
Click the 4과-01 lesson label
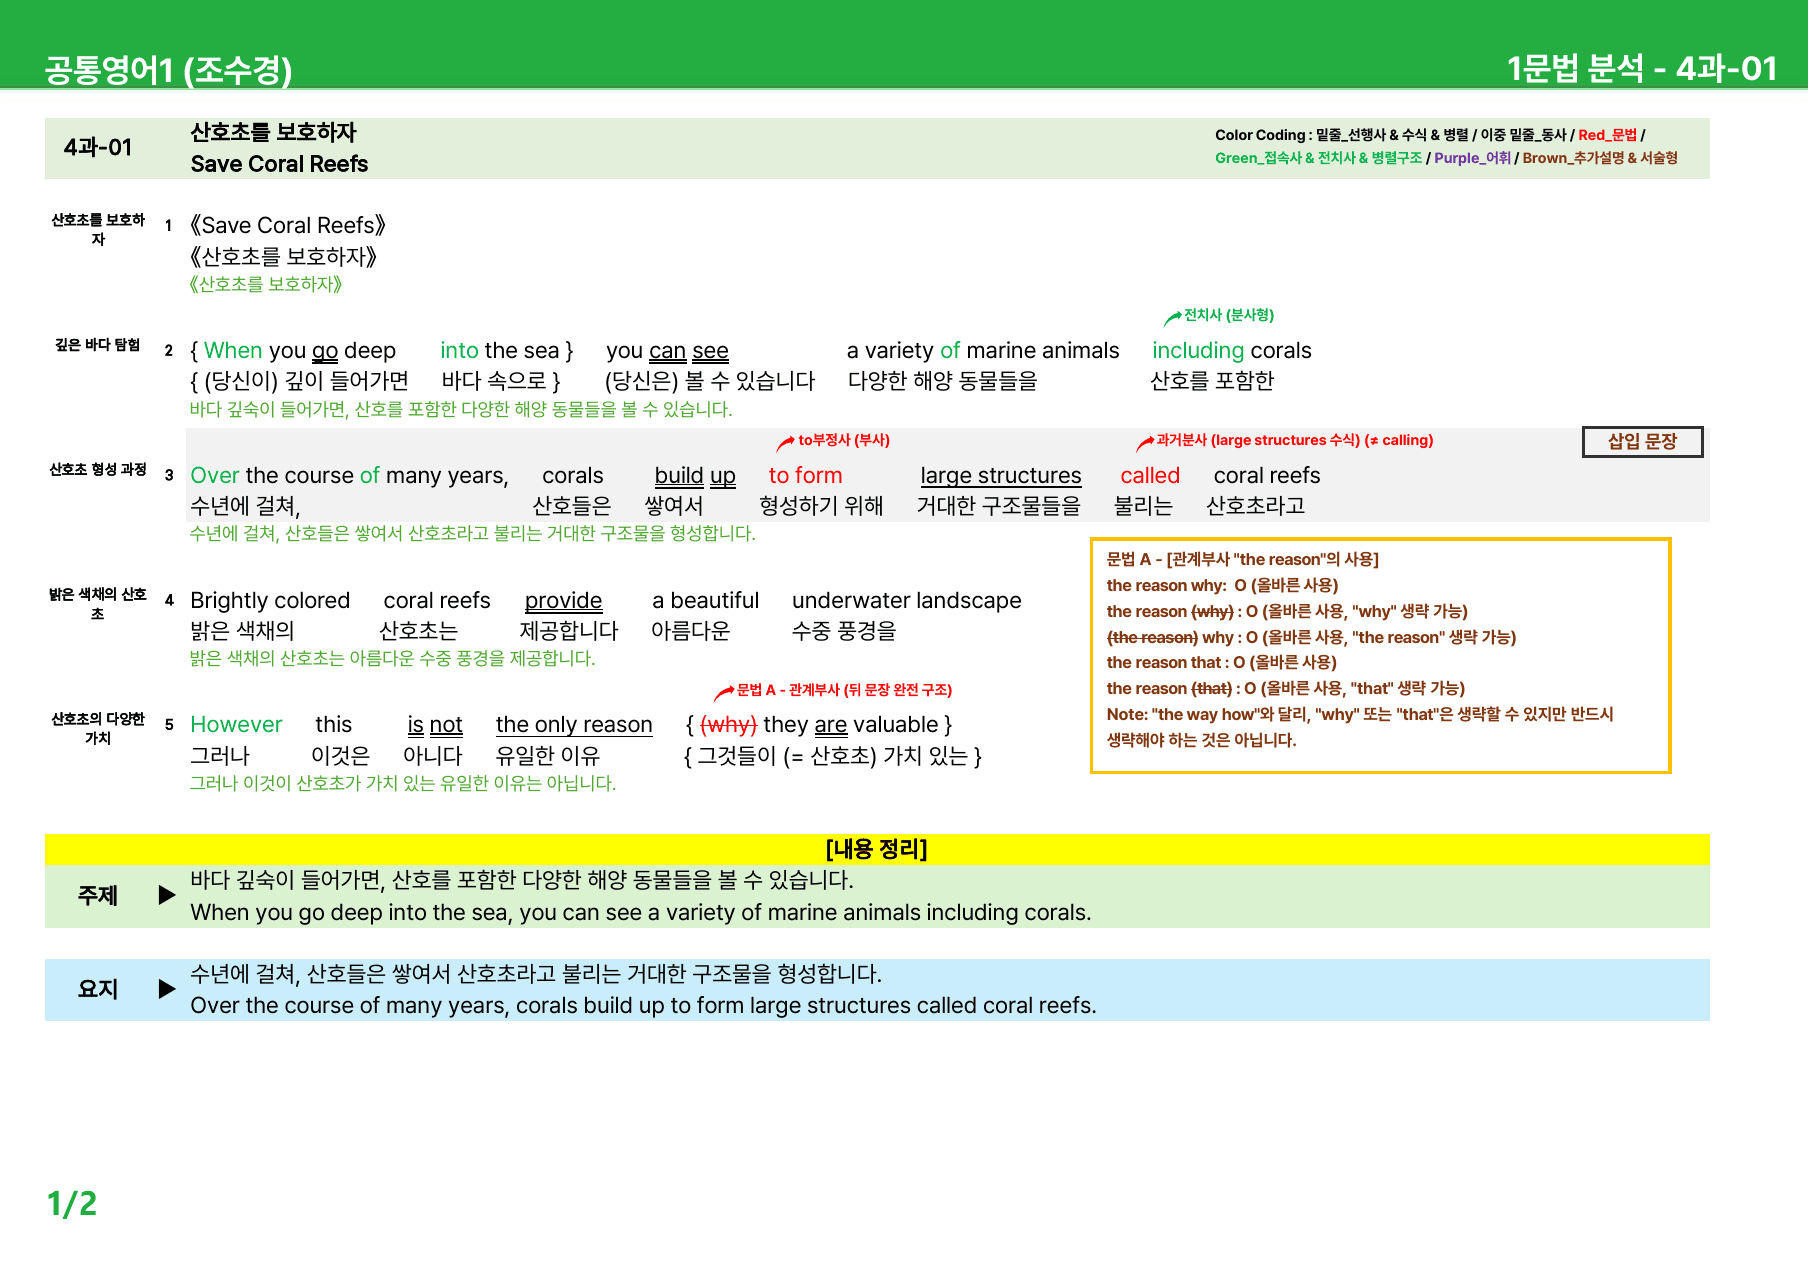click(98, 148)
